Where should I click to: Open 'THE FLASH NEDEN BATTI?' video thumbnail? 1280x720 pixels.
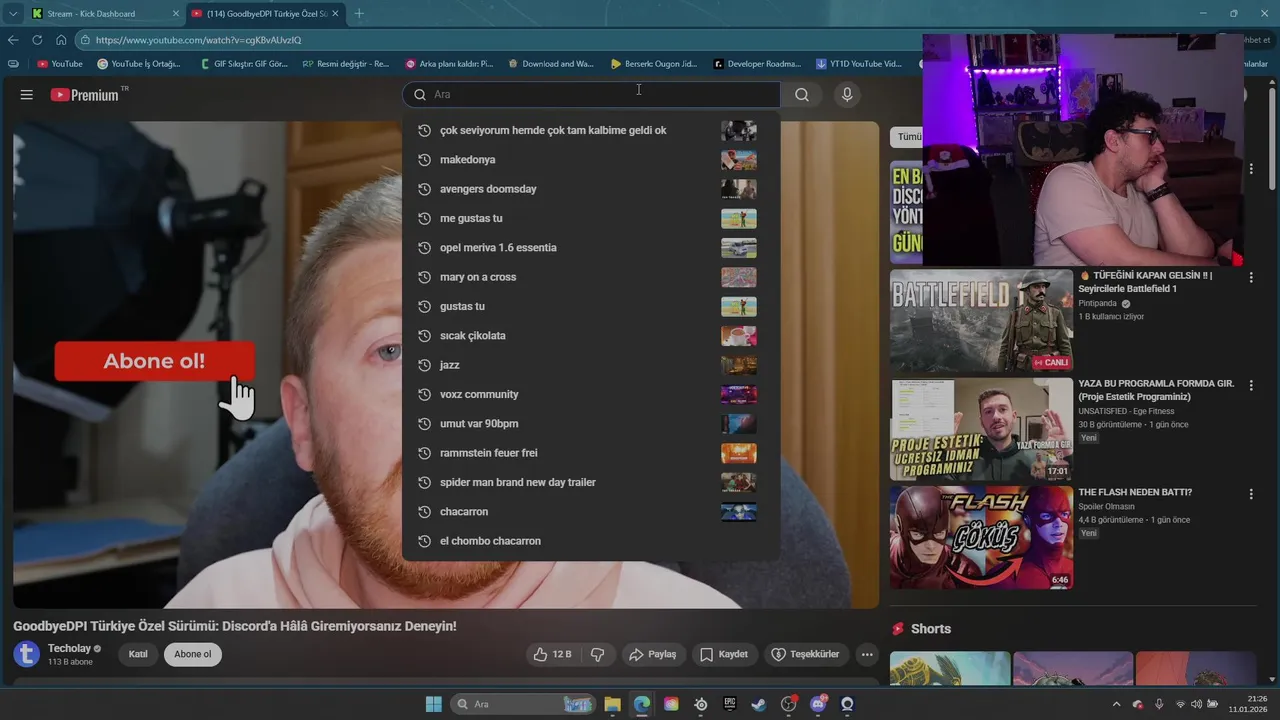tap(981, 537)
